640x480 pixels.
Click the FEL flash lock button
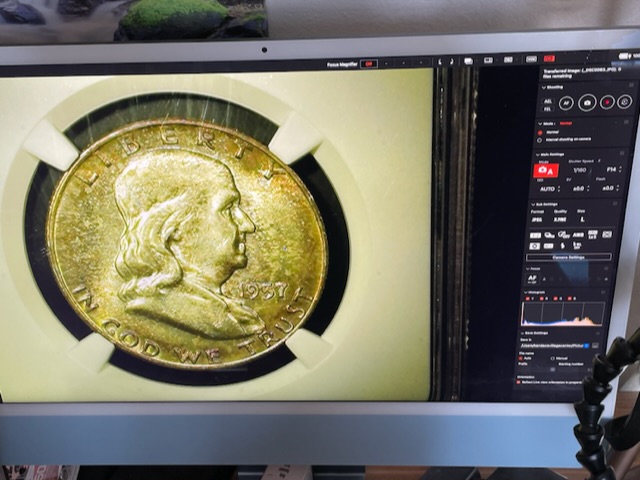[547, 109]
